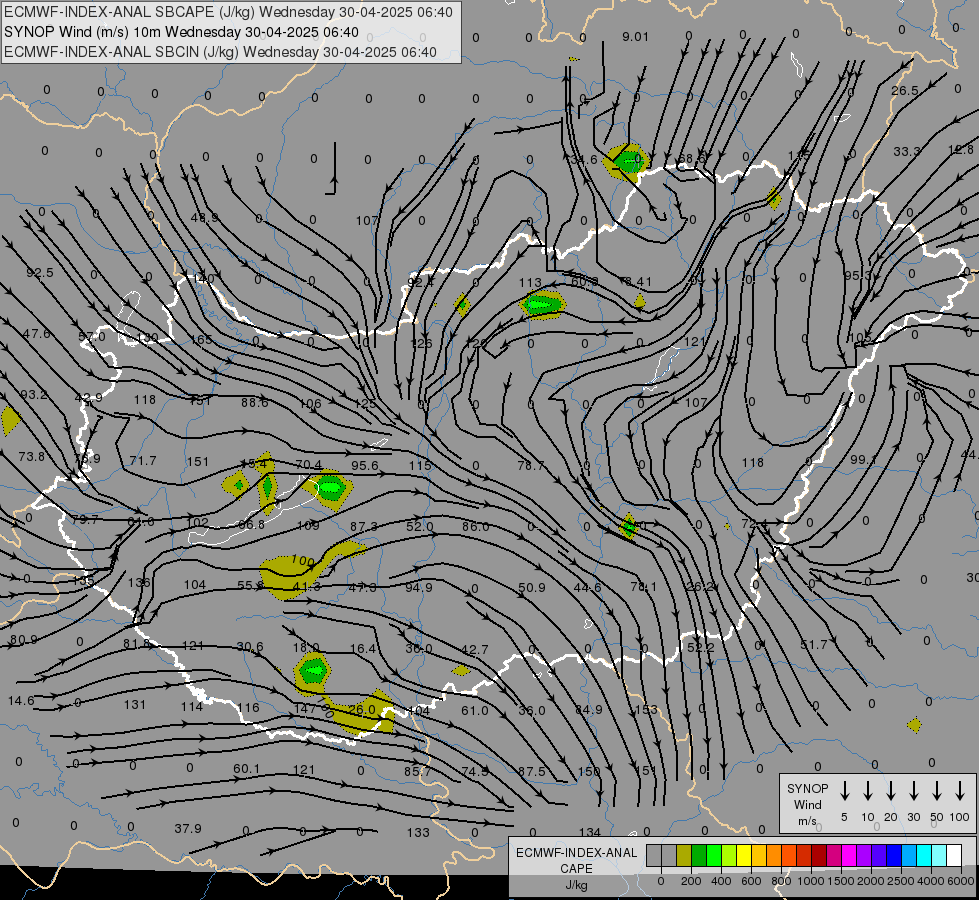
Task: Pick the pure yellow CAPE legend swatch
Action: 744,856
